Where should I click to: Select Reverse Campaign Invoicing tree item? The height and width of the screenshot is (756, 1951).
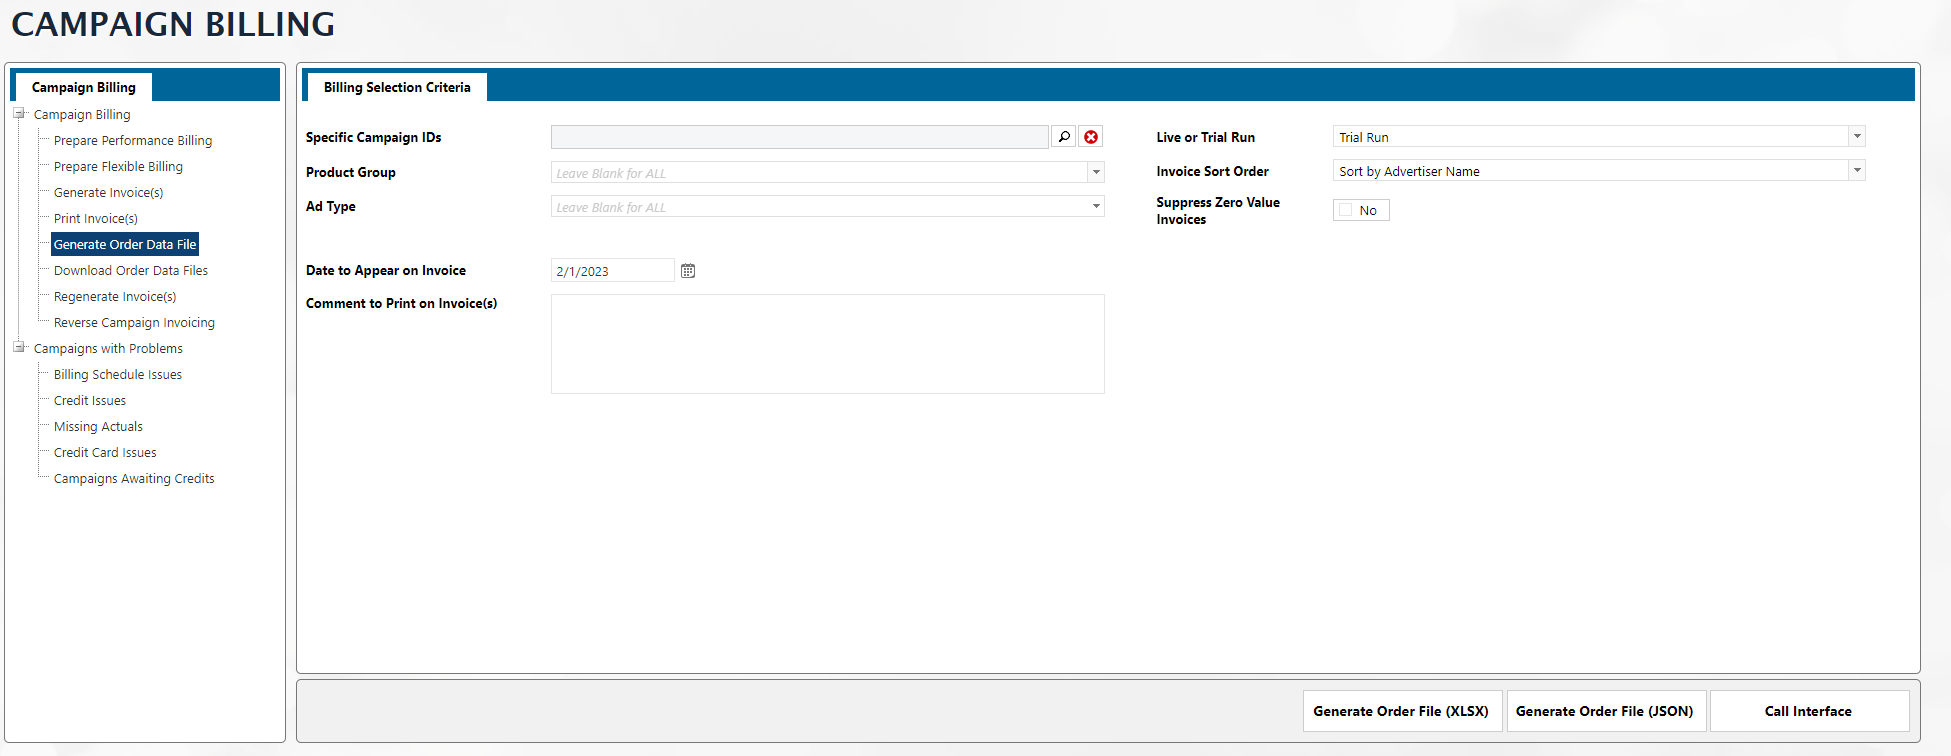click(134, 323)
